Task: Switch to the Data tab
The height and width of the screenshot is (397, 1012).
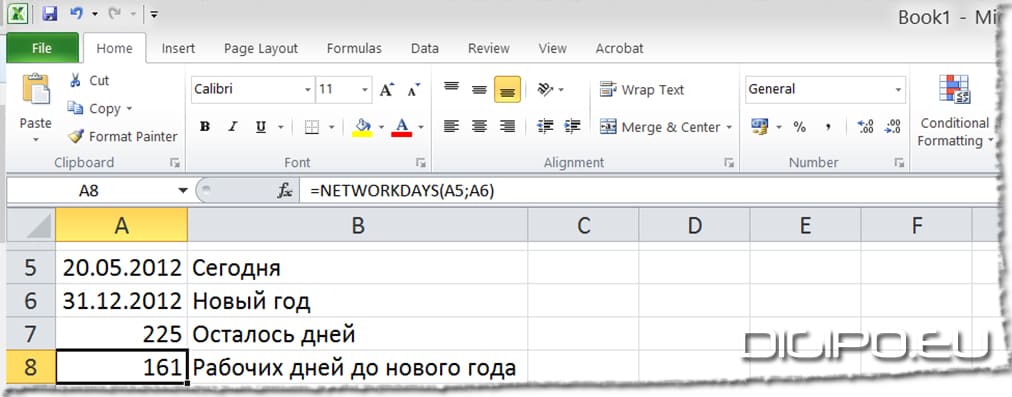Action: coord(425,48)
